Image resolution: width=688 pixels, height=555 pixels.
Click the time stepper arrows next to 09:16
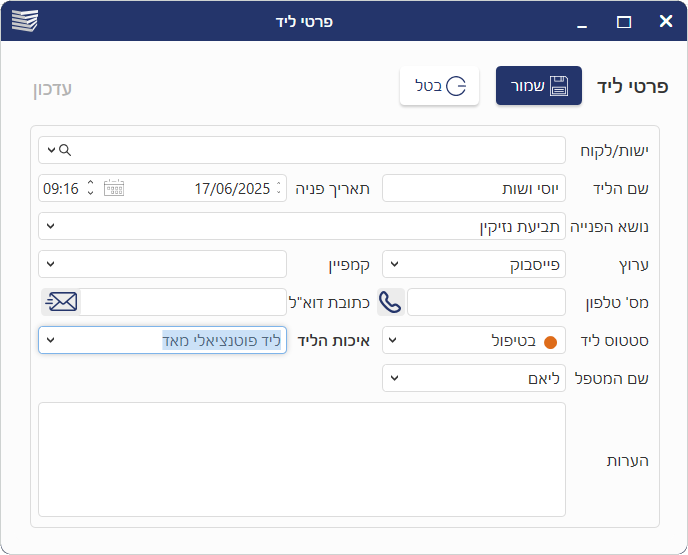click(90, 188)
